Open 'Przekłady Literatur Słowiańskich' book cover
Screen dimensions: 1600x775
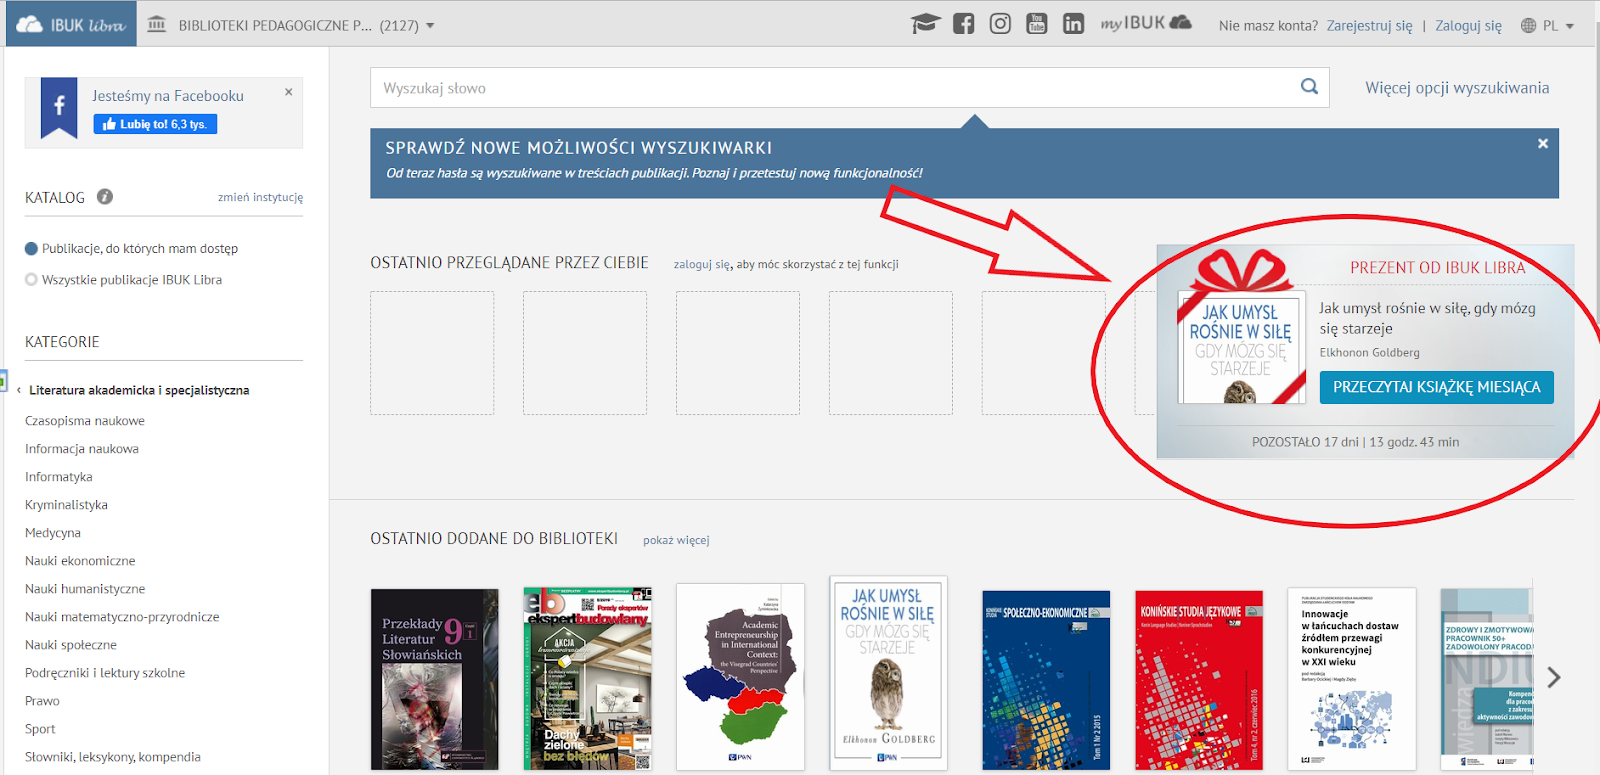434,679
